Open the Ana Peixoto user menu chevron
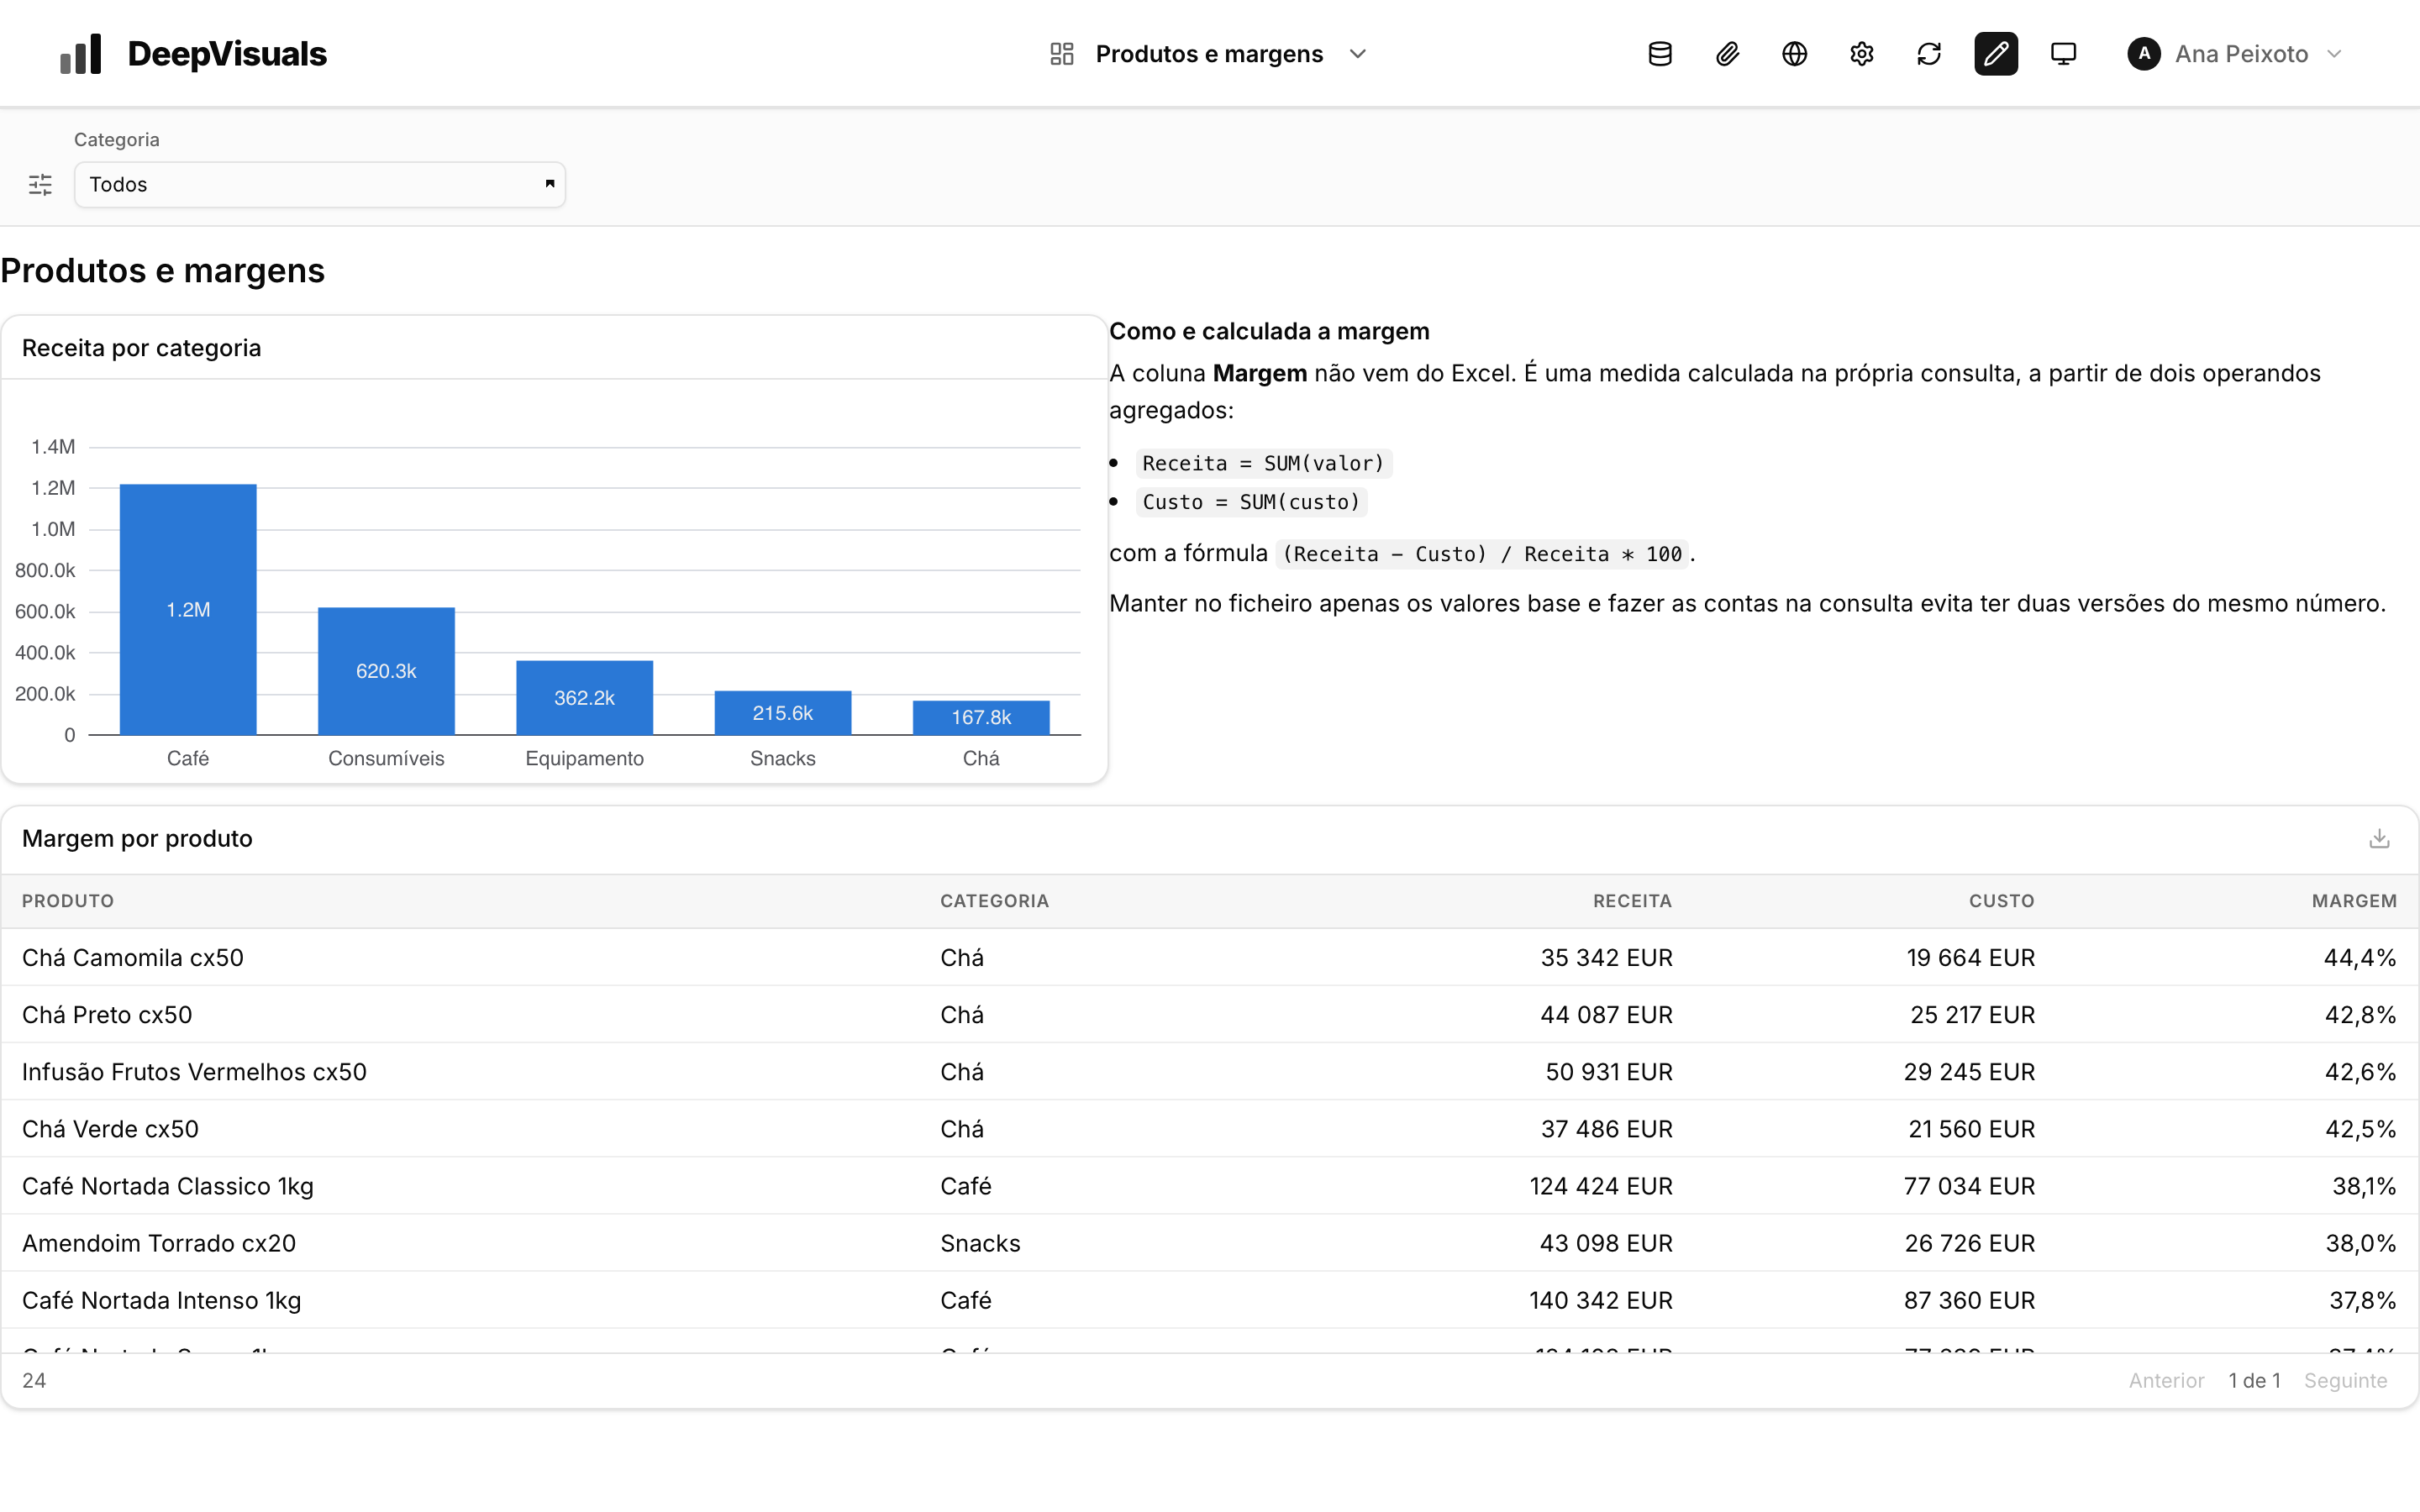The height and width of the screenshot is (1512, 2420). (x=2335, y=54)
